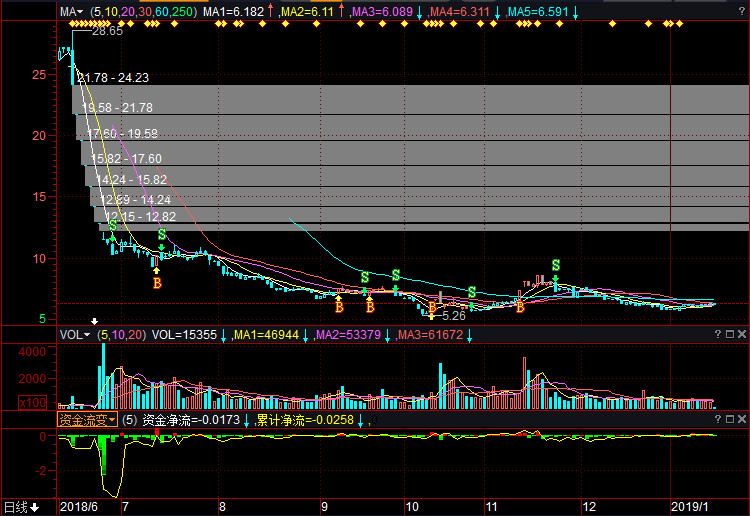Close the VOL indicator panel

coord(741,335)
